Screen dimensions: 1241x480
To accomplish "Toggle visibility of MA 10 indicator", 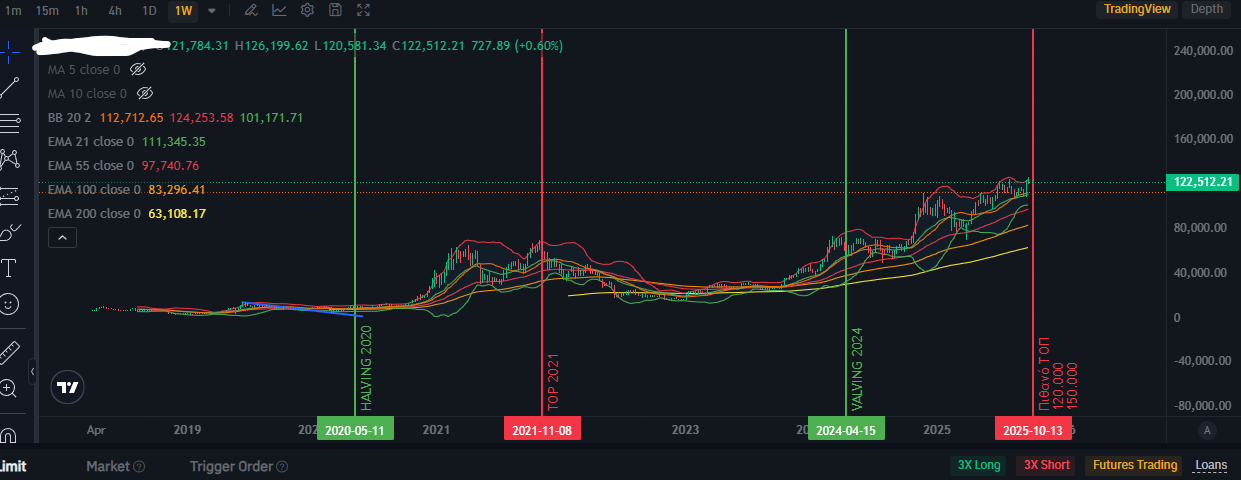I will click(x=145, y=93).
